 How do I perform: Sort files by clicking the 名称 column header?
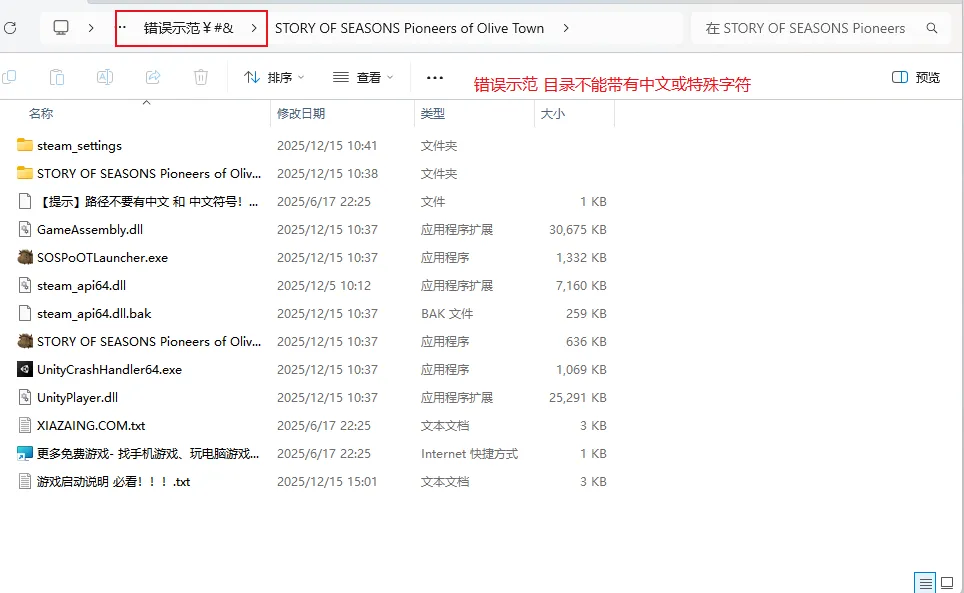click(x=42, y=114)
